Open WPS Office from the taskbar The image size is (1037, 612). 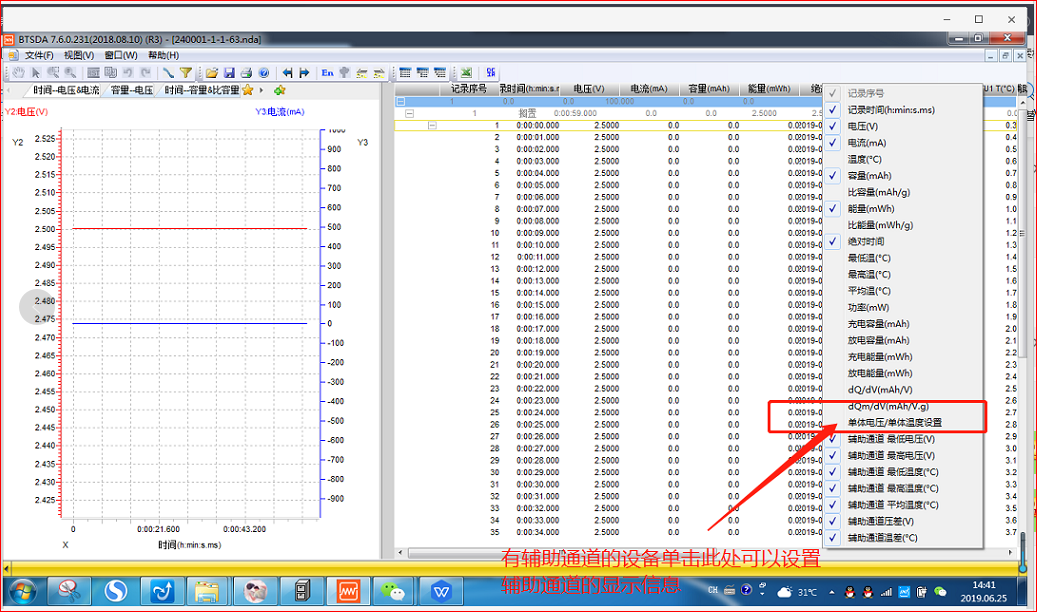tap(441, 591)
